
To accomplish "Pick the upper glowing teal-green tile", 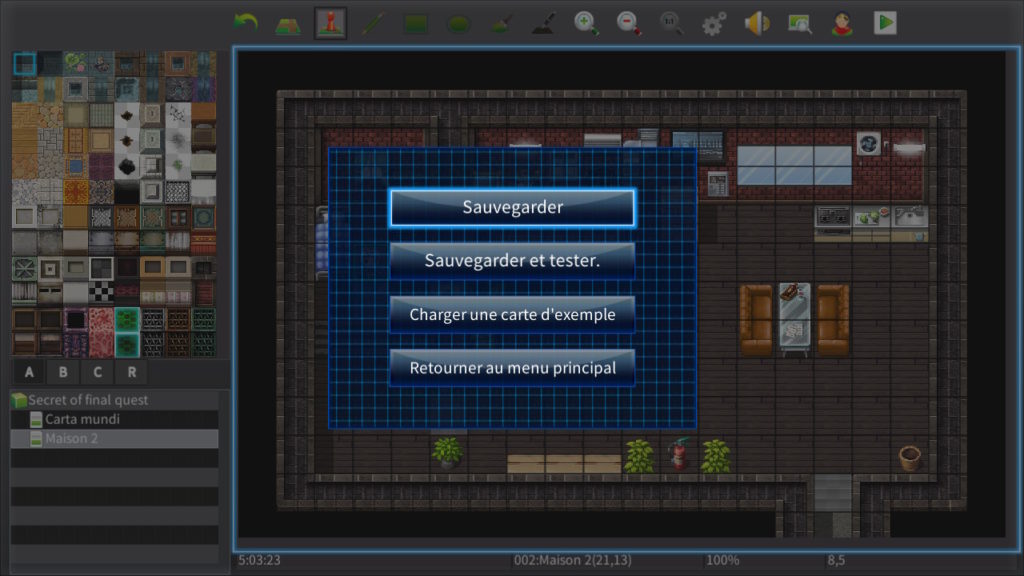I will coord(127,319).
